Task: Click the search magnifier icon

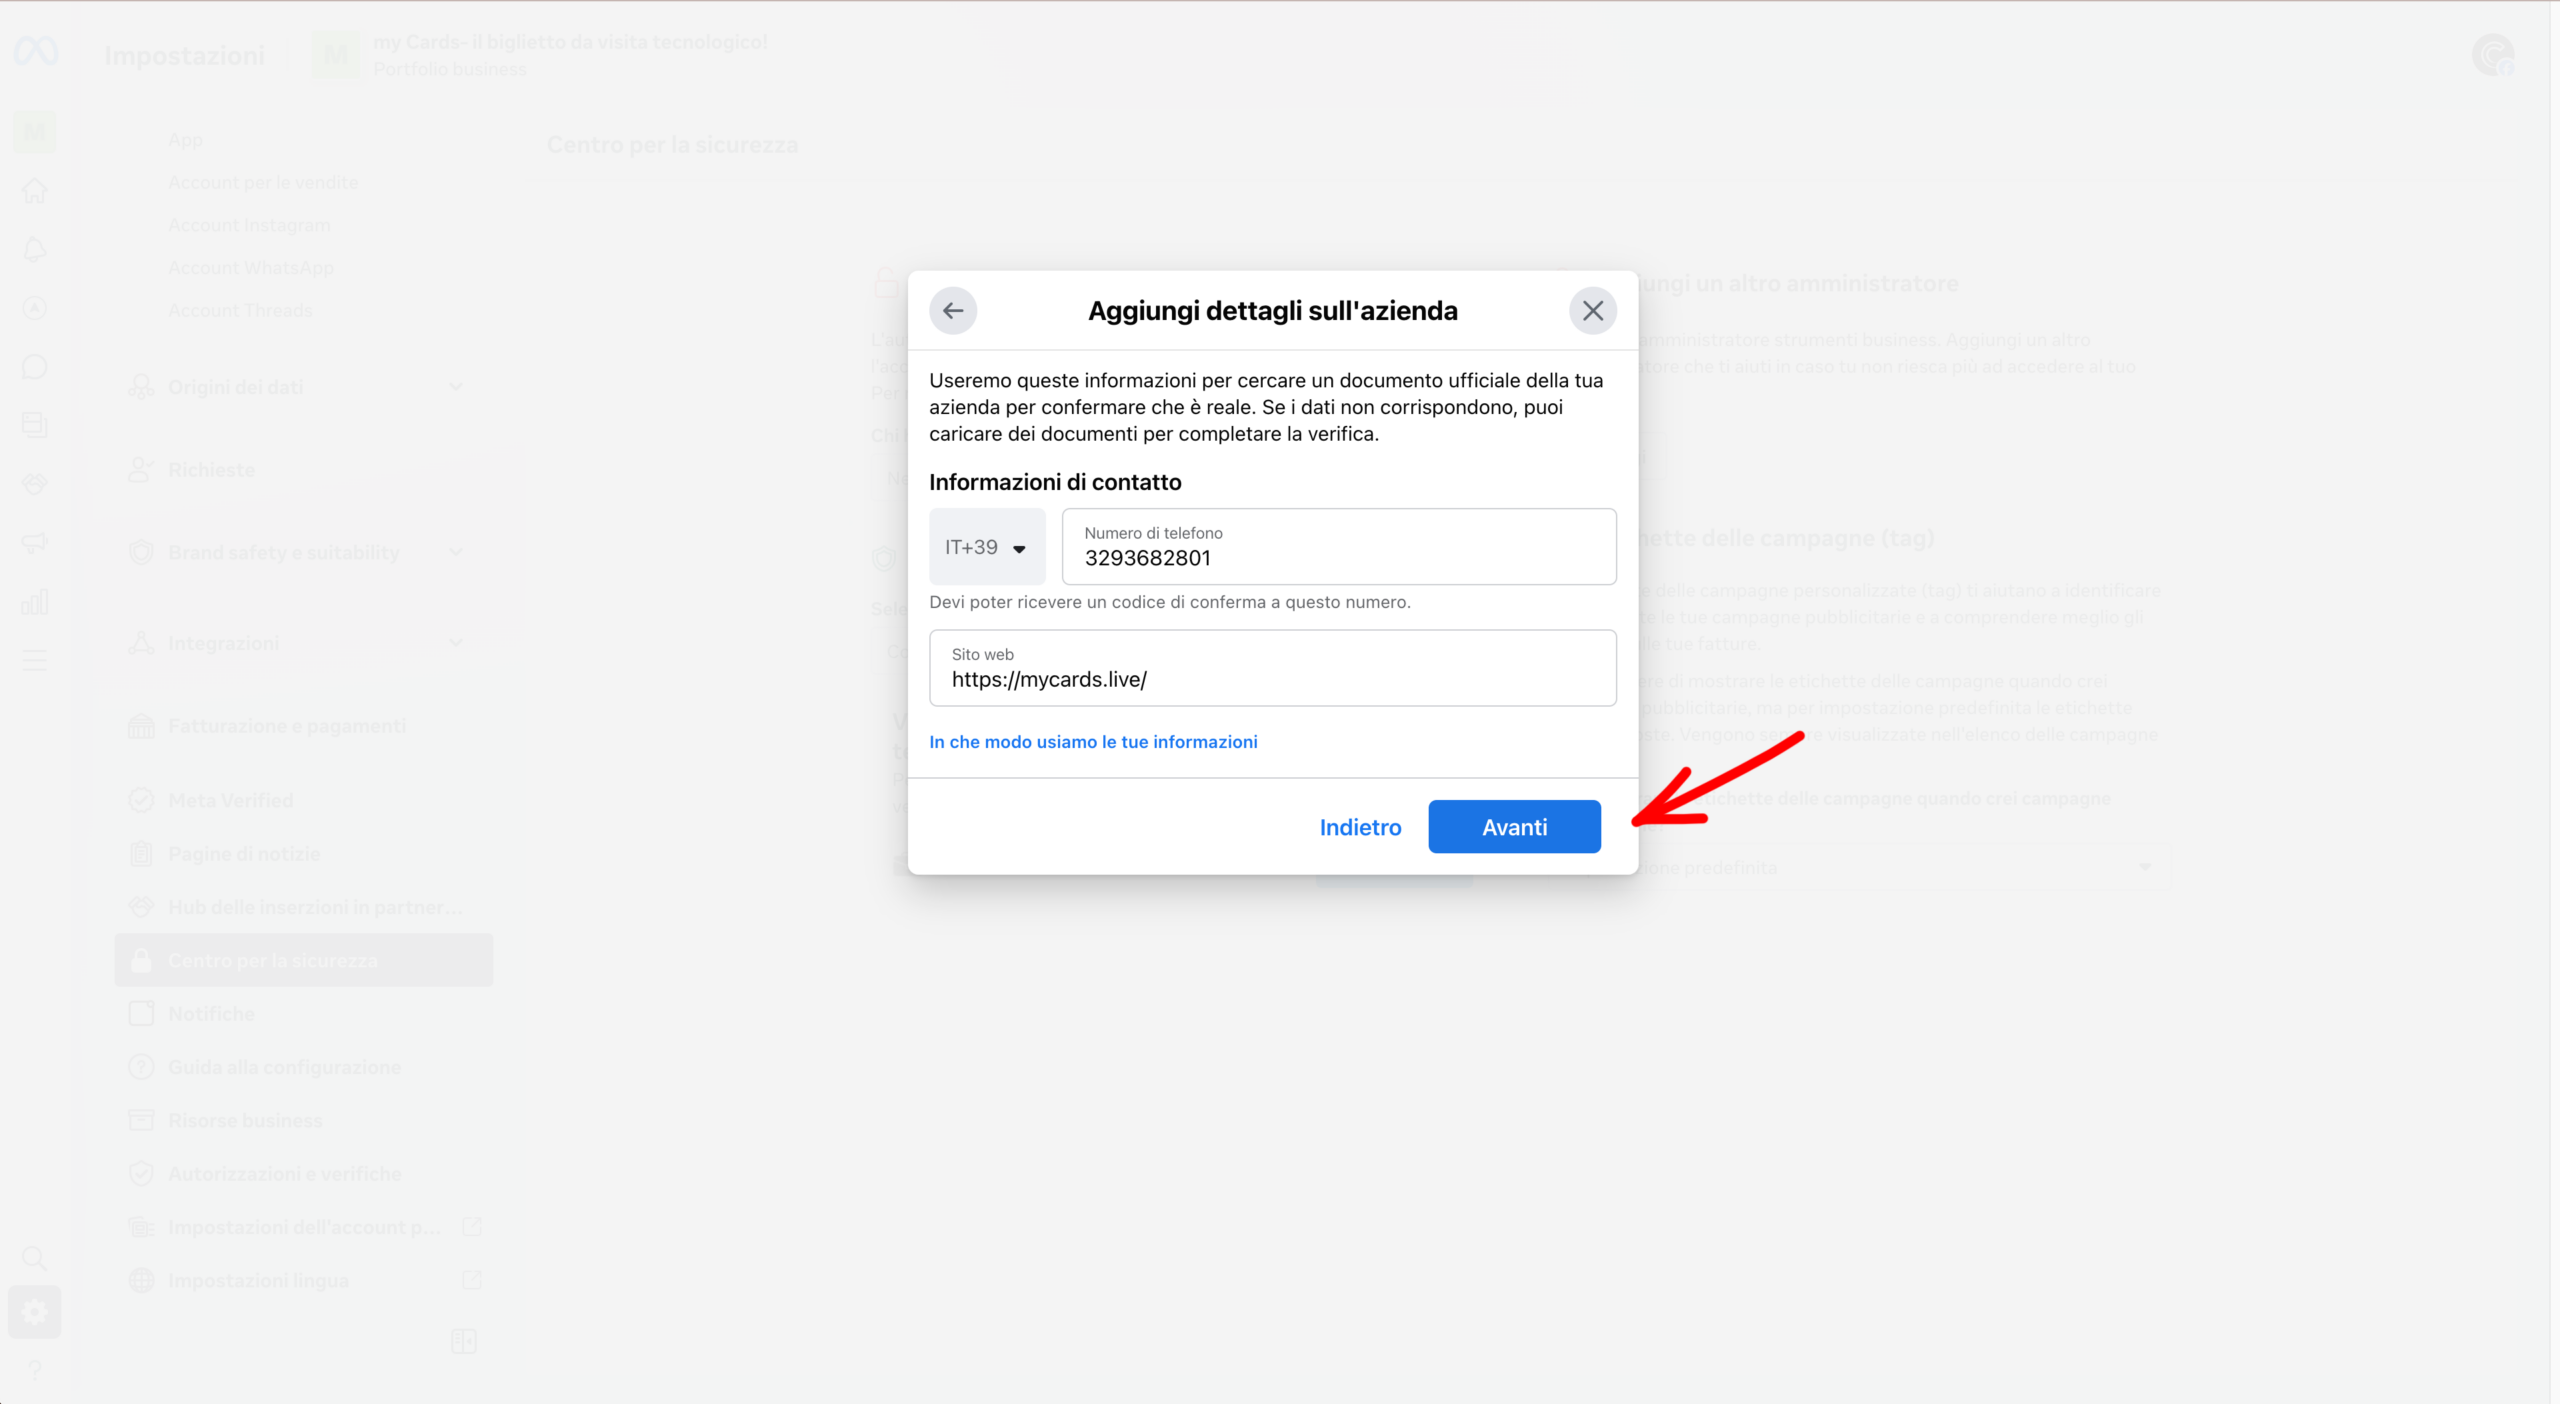Action: (x=35, y=1258)
